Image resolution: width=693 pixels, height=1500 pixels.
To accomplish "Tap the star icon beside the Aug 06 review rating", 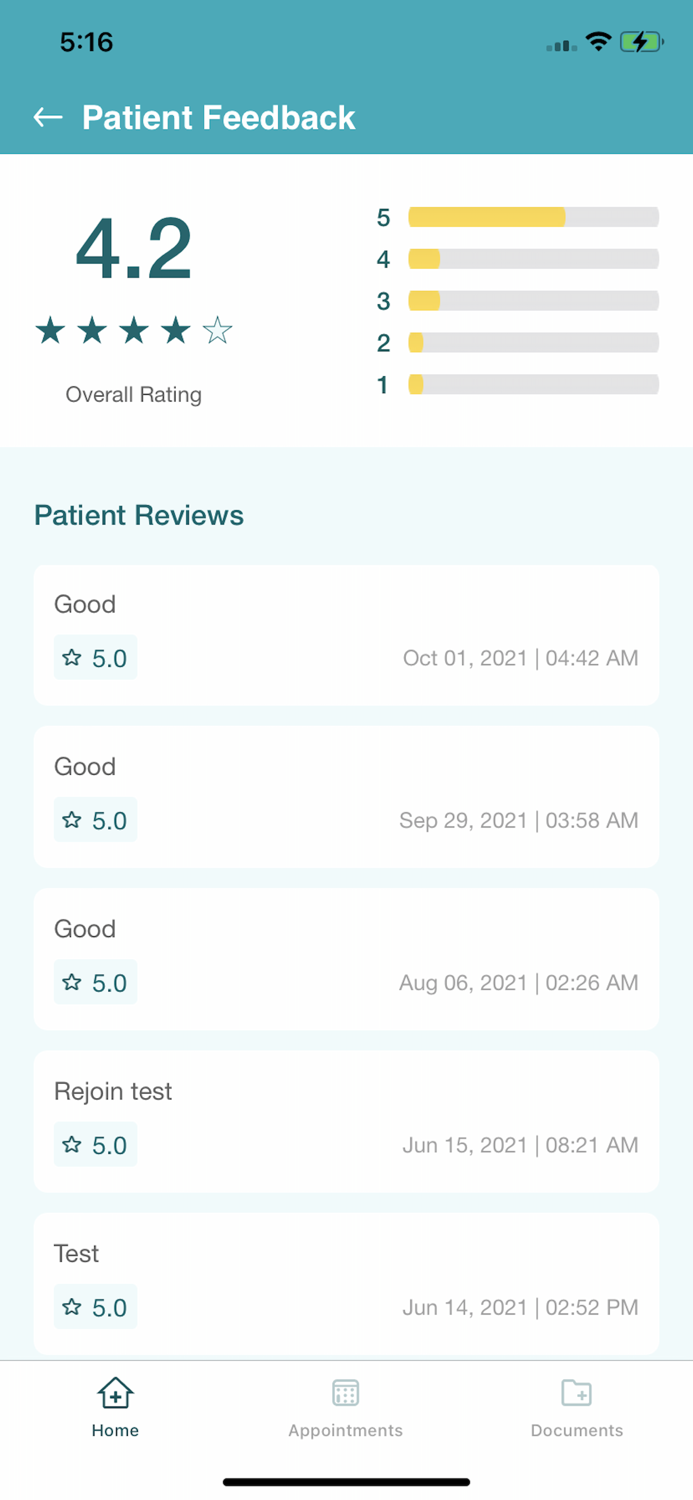I will coord(70,982).
